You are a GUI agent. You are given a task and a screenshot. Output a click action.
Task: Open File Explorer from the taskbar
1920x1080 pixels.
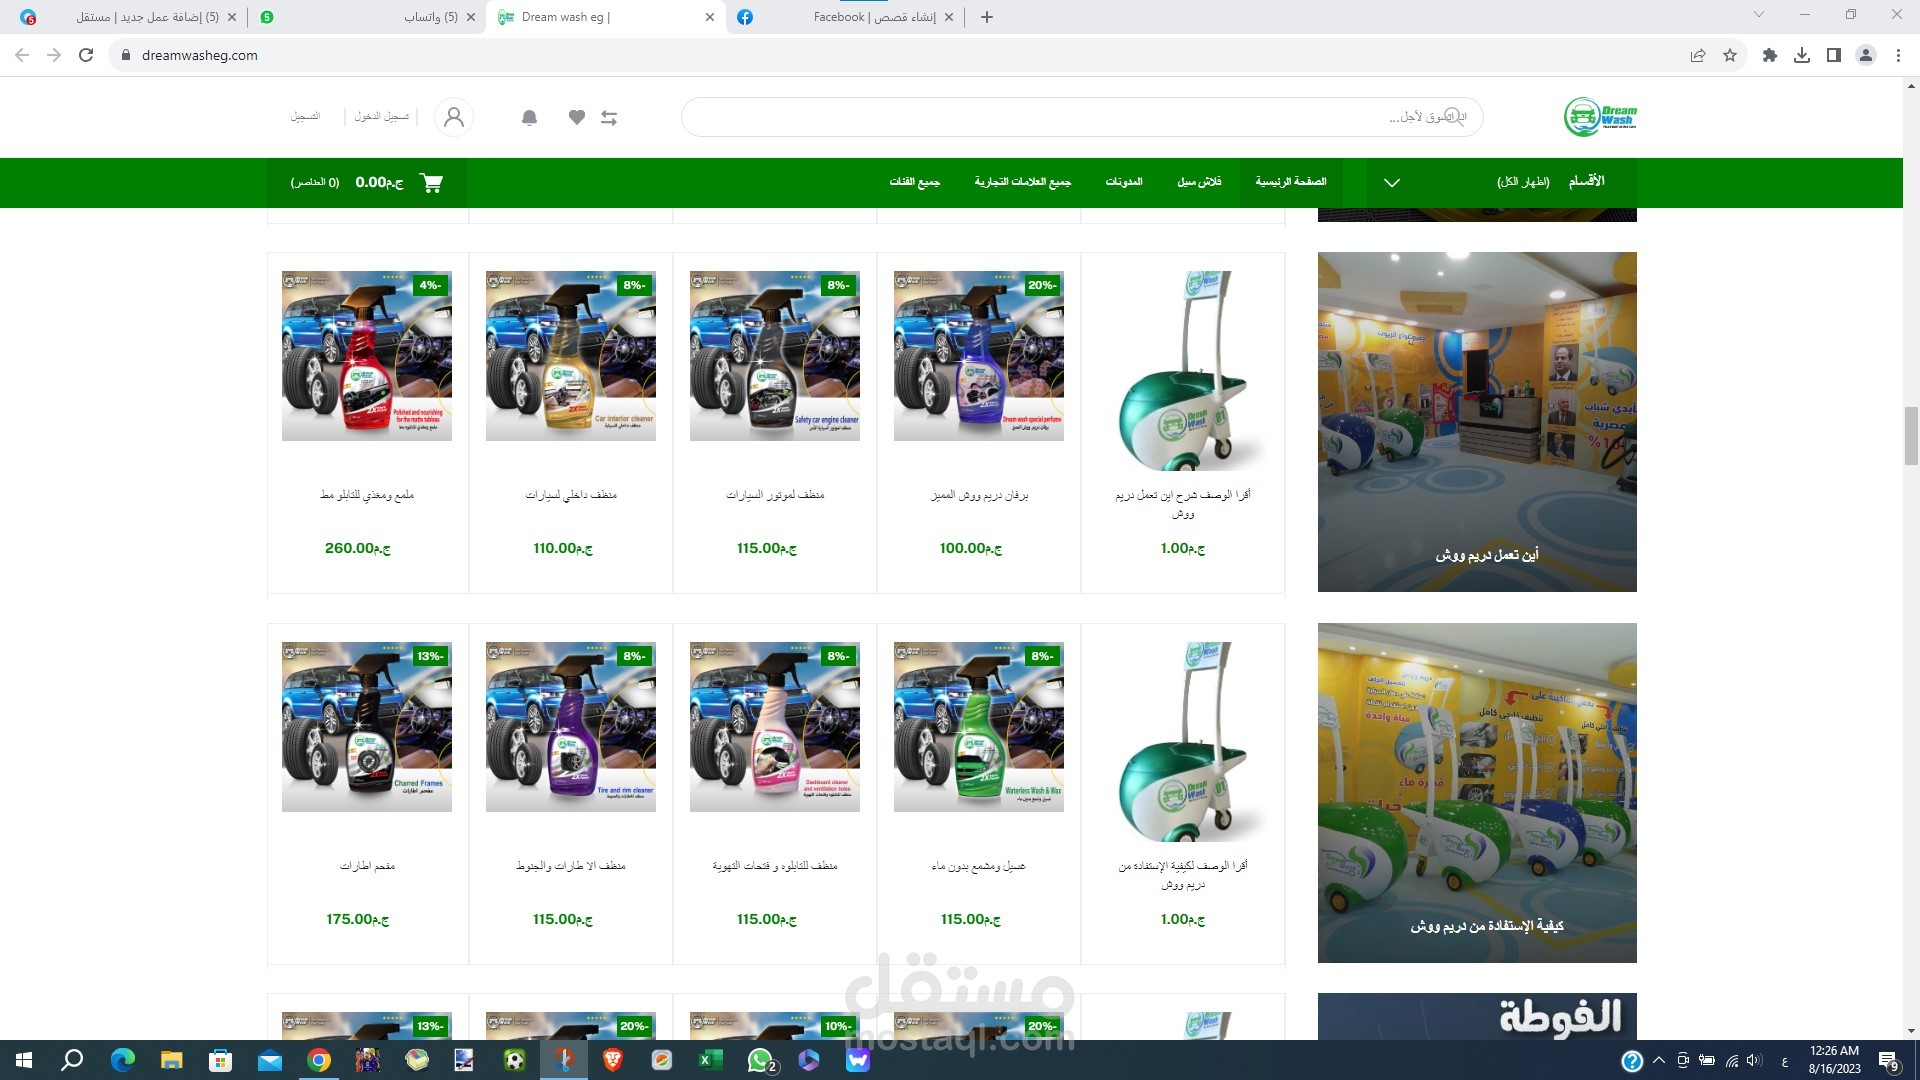coord(171,1060)
